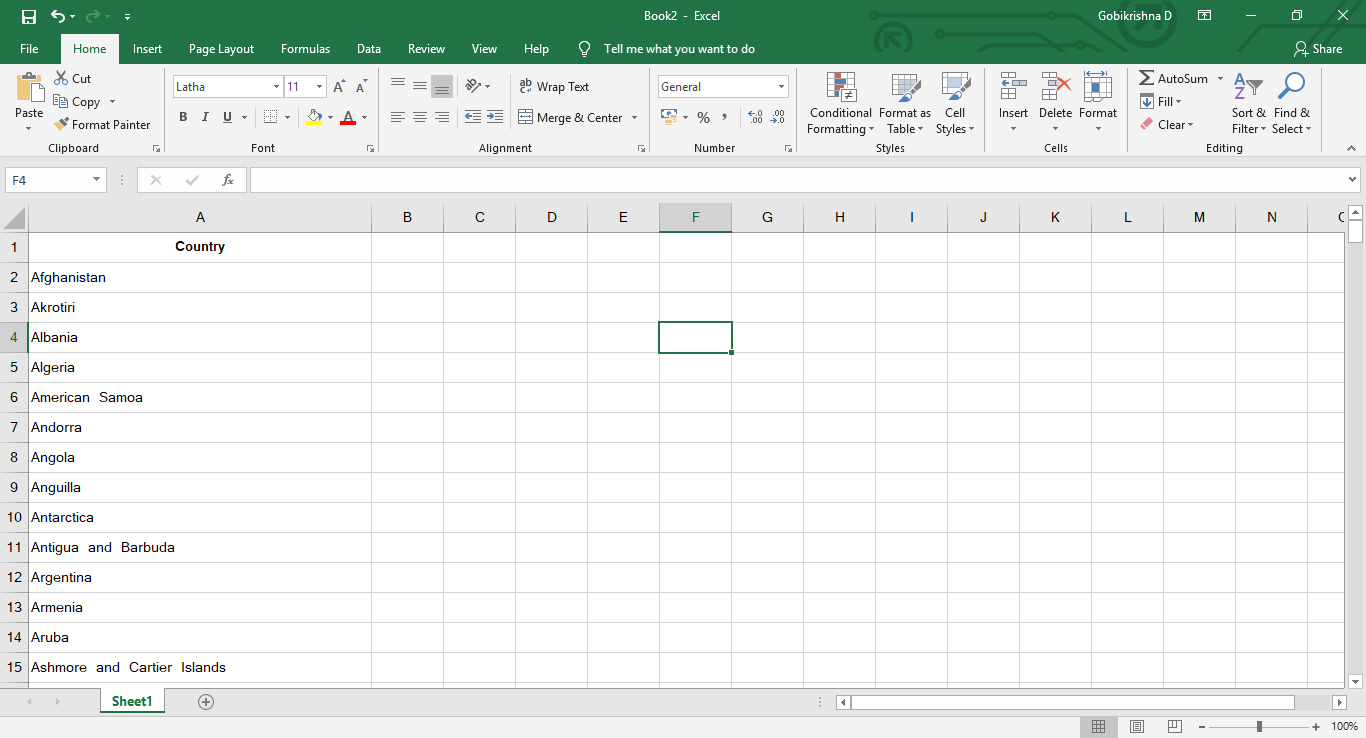
Task: Expand the AutoSum dropdown arrow
Action: coord(1220,78)
